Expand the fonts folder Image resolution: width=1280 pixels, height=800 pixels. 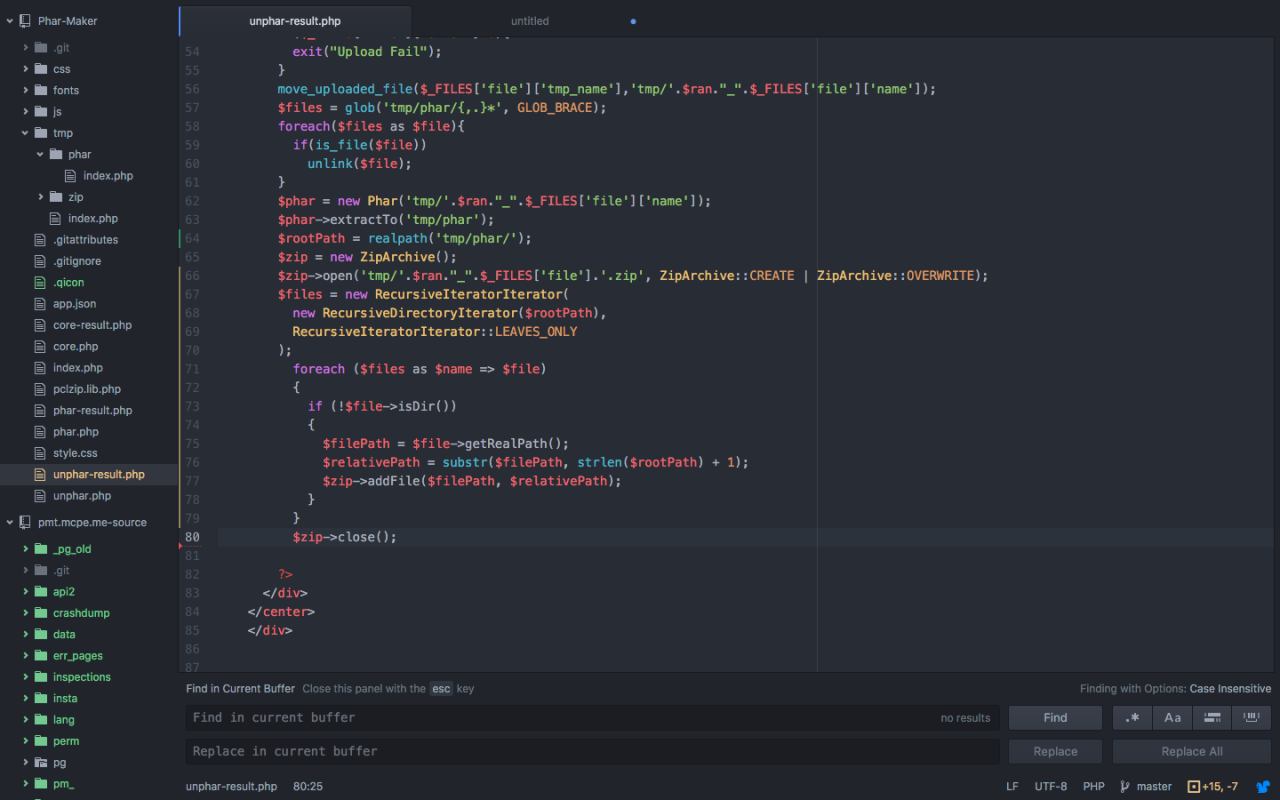(26, 90)
